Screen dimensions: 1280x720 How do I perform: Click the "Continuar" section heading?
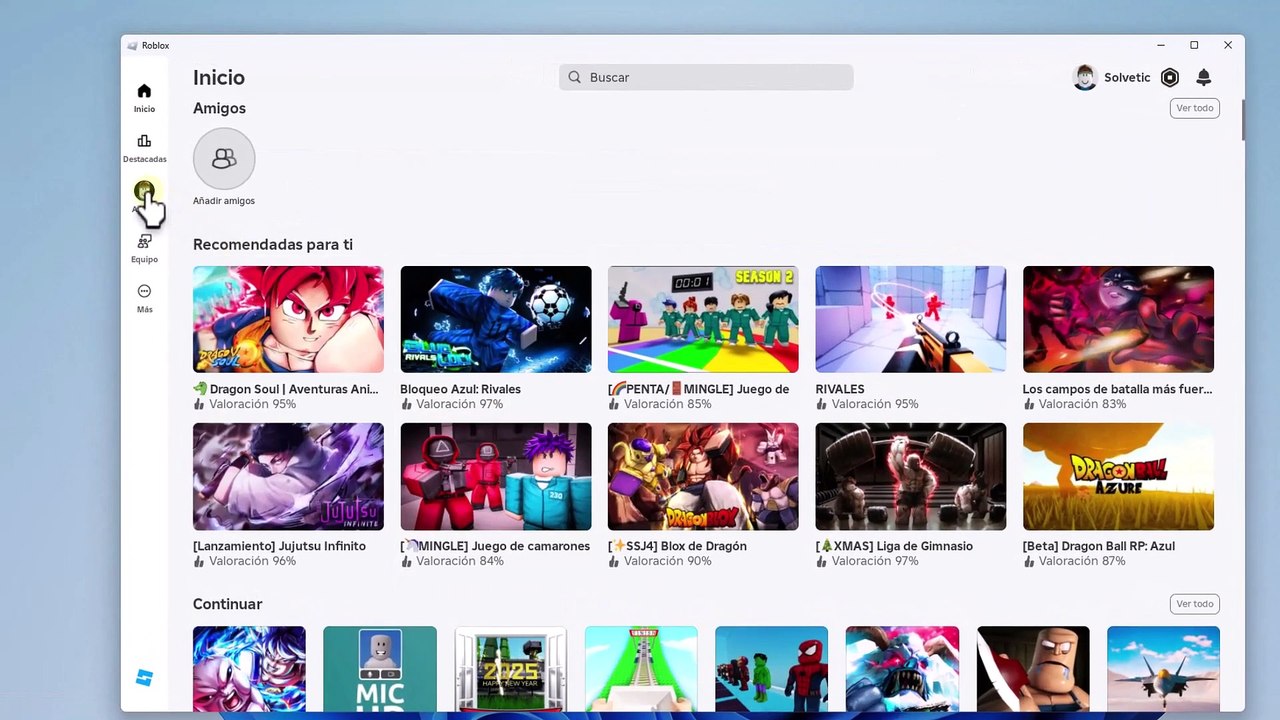pos(227,604)
